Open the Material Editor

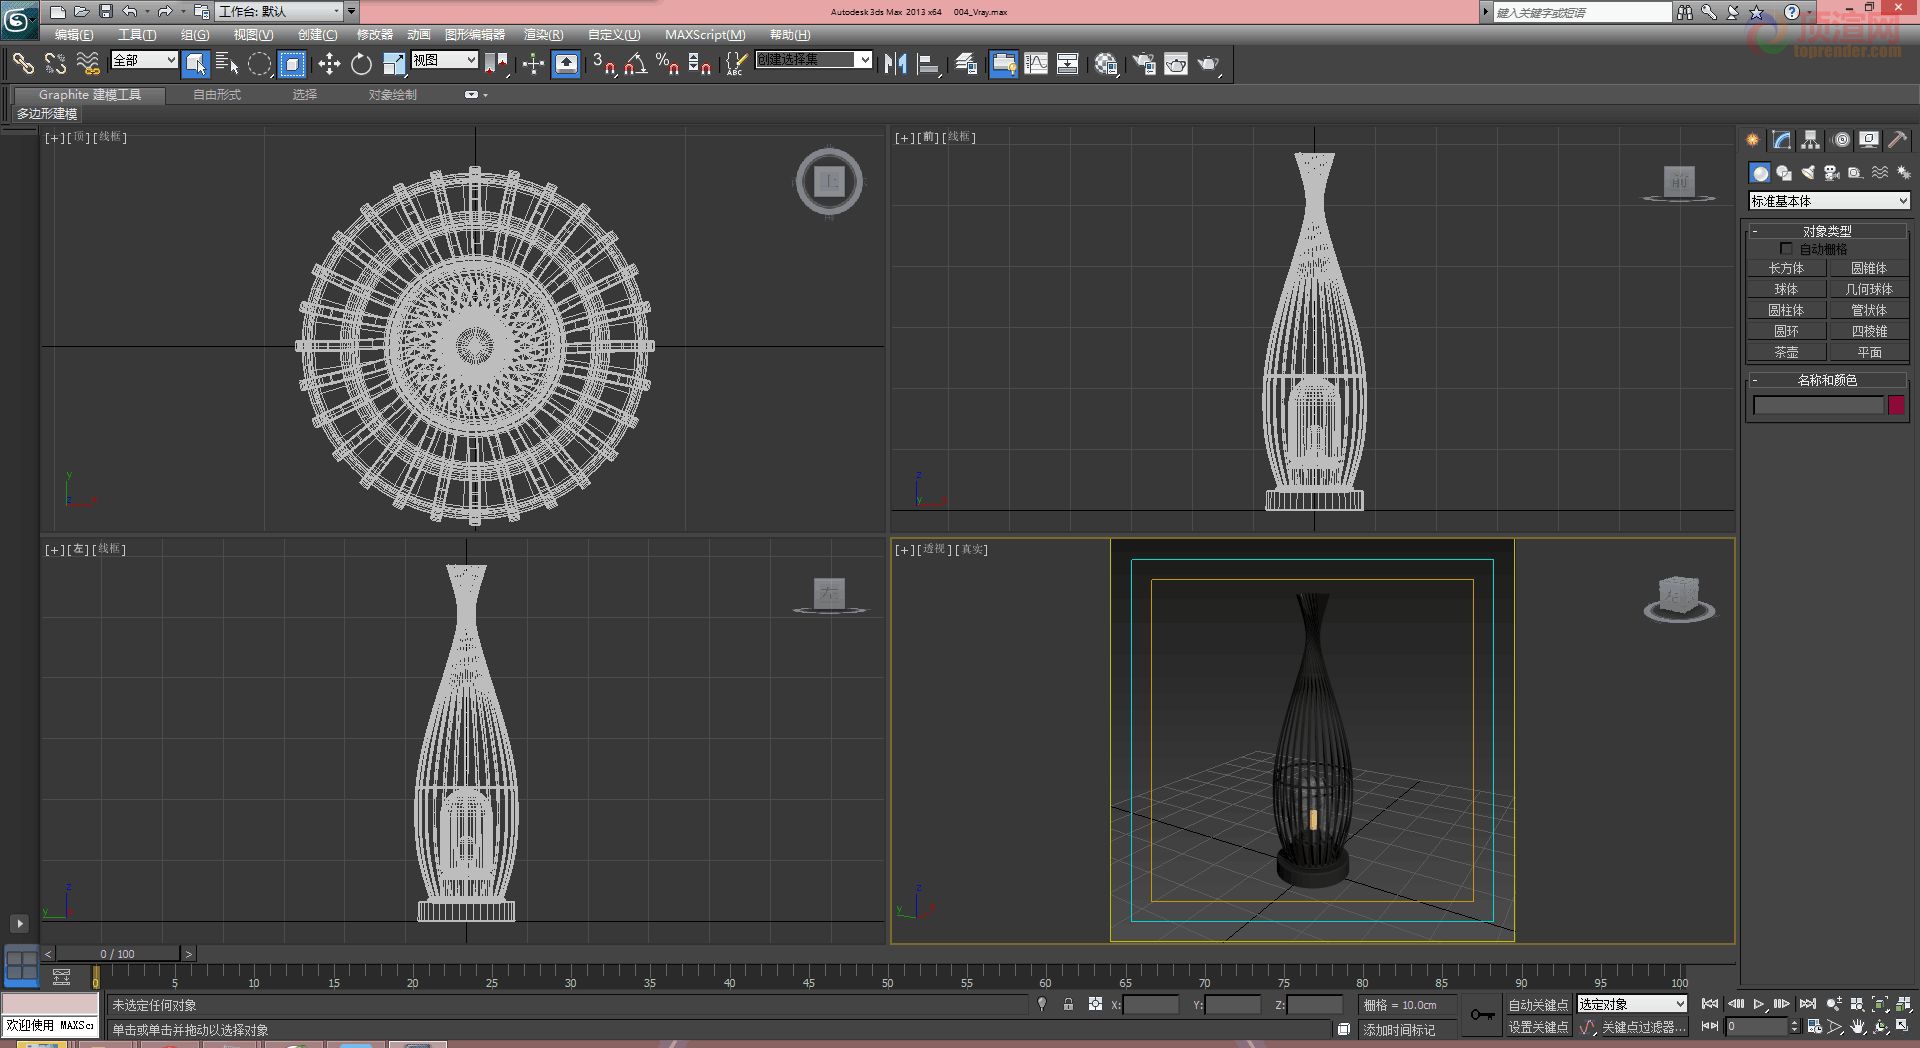coord(1105,64)
